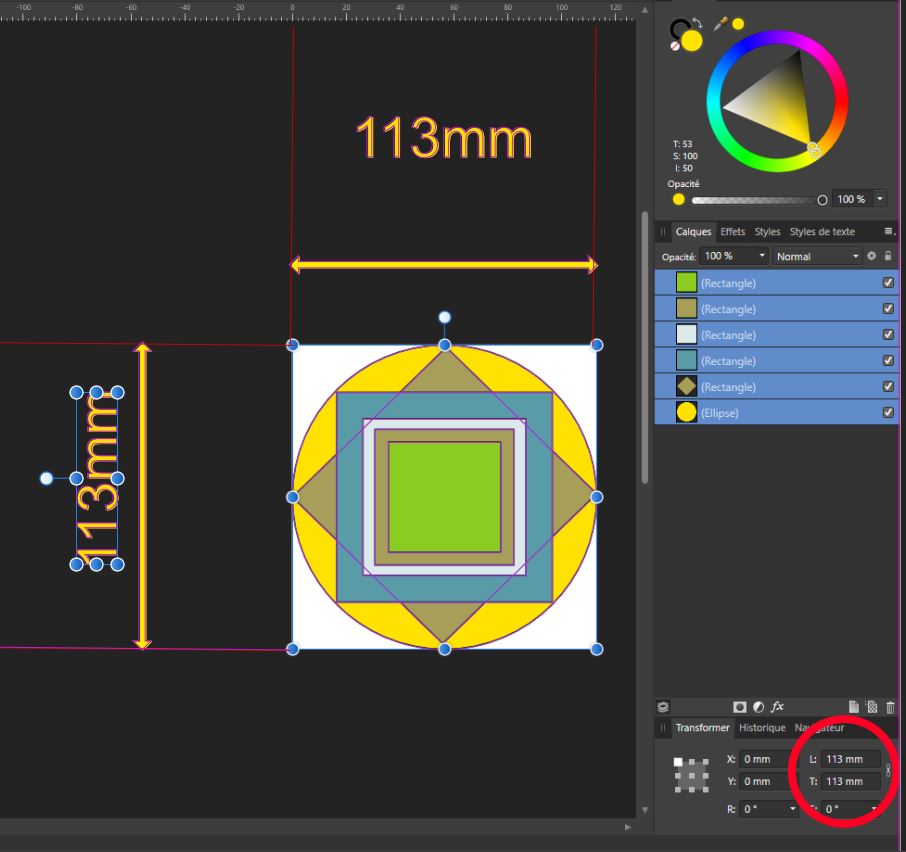Click the vertical yellow dimension arrow
Screen dimensions: 906x852
(142, 496)
